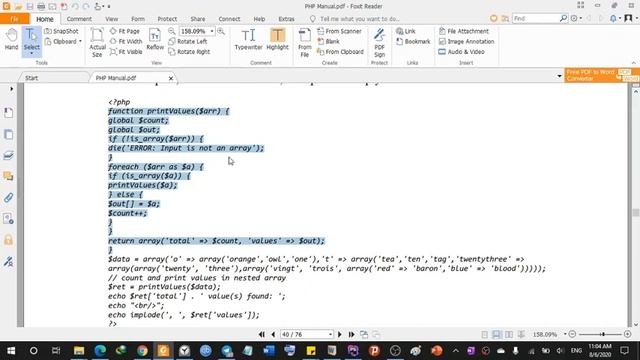Open the Form ribbon tab
This screenshot has height=360, width=640.
point(138,19)
